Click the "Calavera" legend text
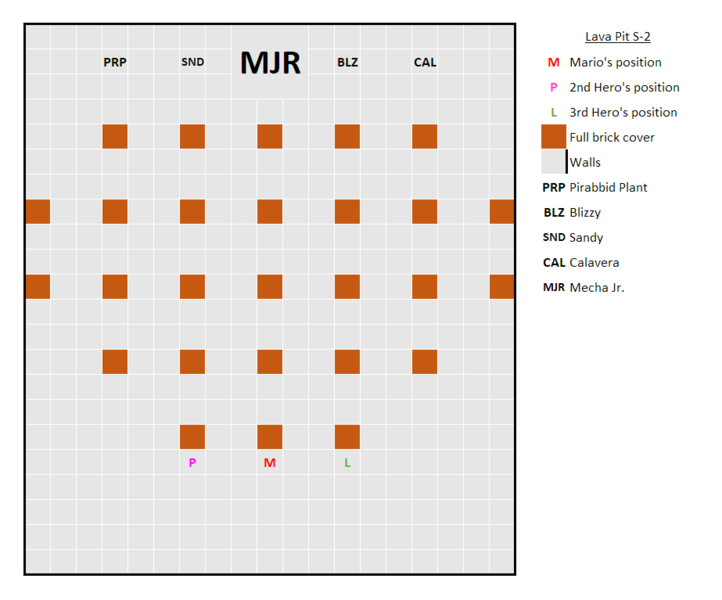The height and width of the screenshot is (600, 722). pyautogui.click(x=594, y=262)
